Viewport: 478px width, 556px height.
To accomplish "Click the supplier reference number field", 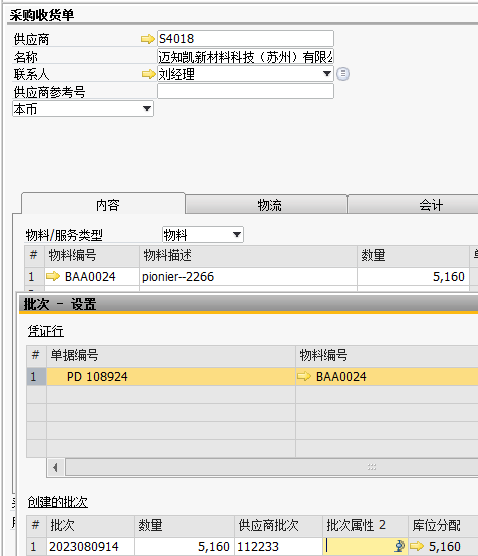I will pos(245,91).
